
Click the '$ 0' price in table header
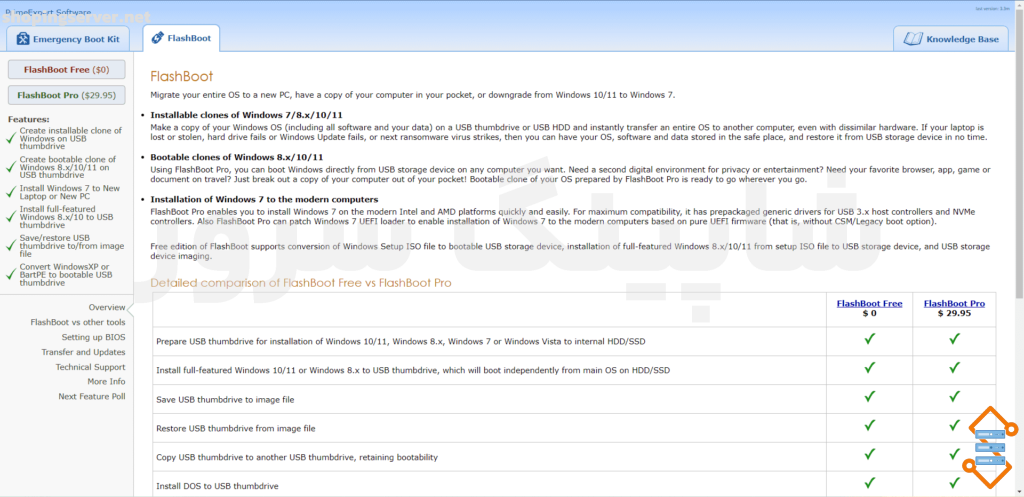[x=869, y=313]
